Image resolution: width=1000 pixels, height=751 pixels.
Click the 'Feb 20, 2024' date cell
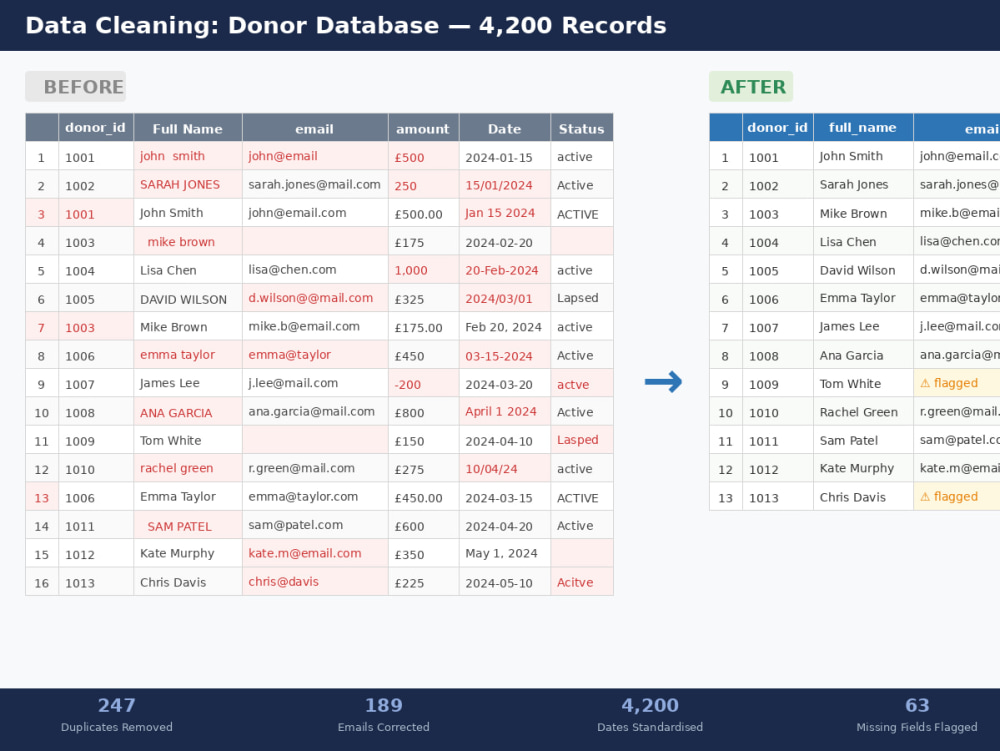504,327
